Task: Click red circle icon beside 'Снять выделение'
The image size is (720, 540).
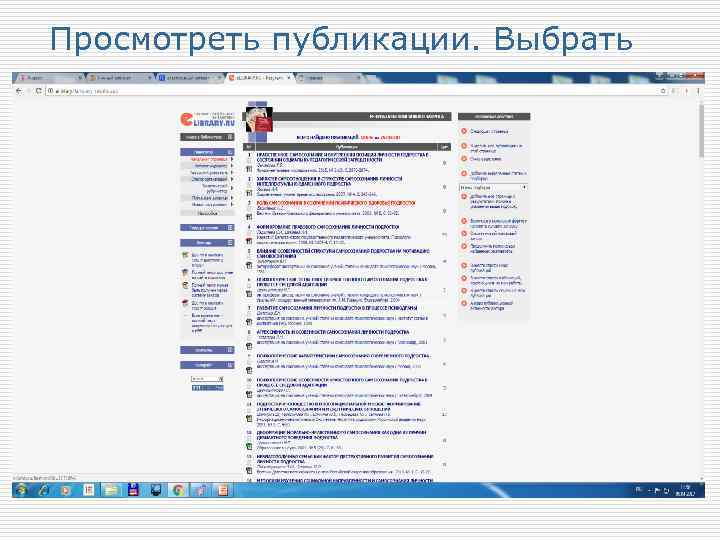Action: [464, 159]
